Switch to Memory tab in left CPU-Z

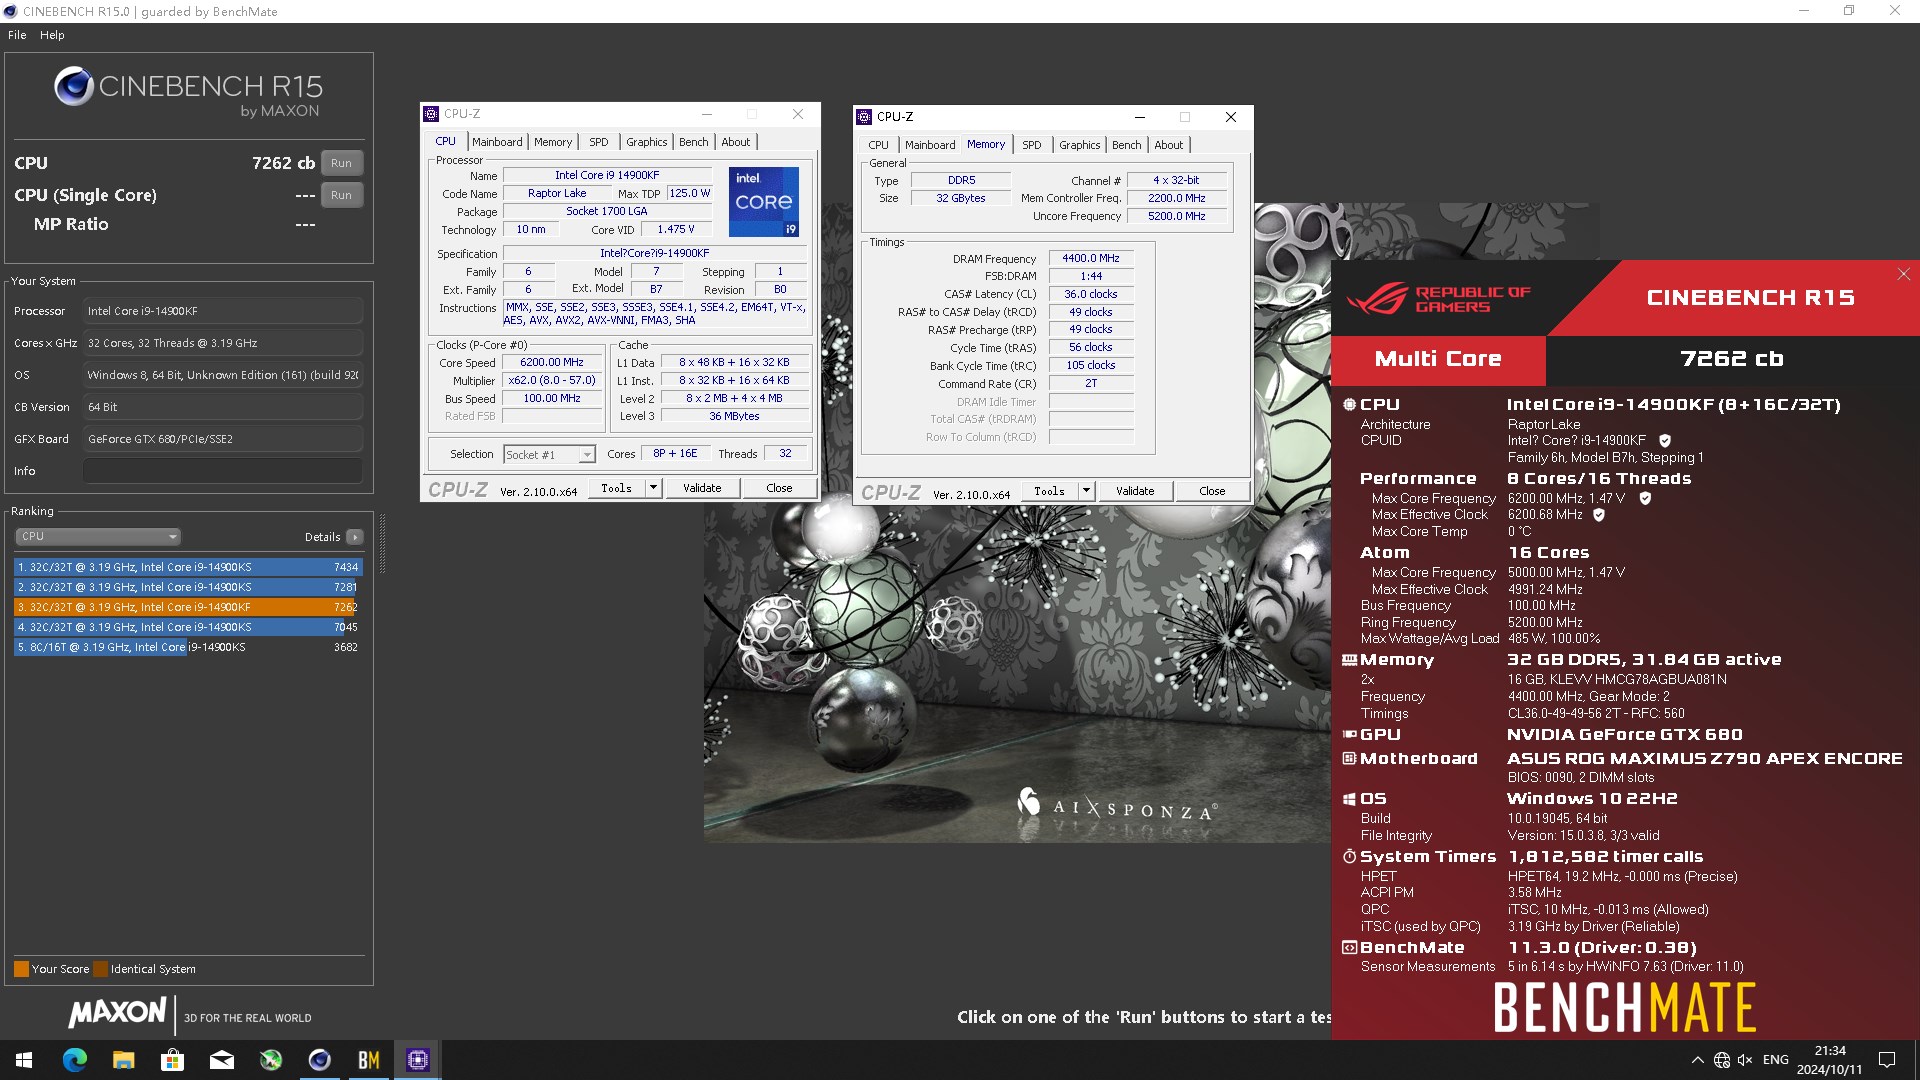tap(553, 142)
